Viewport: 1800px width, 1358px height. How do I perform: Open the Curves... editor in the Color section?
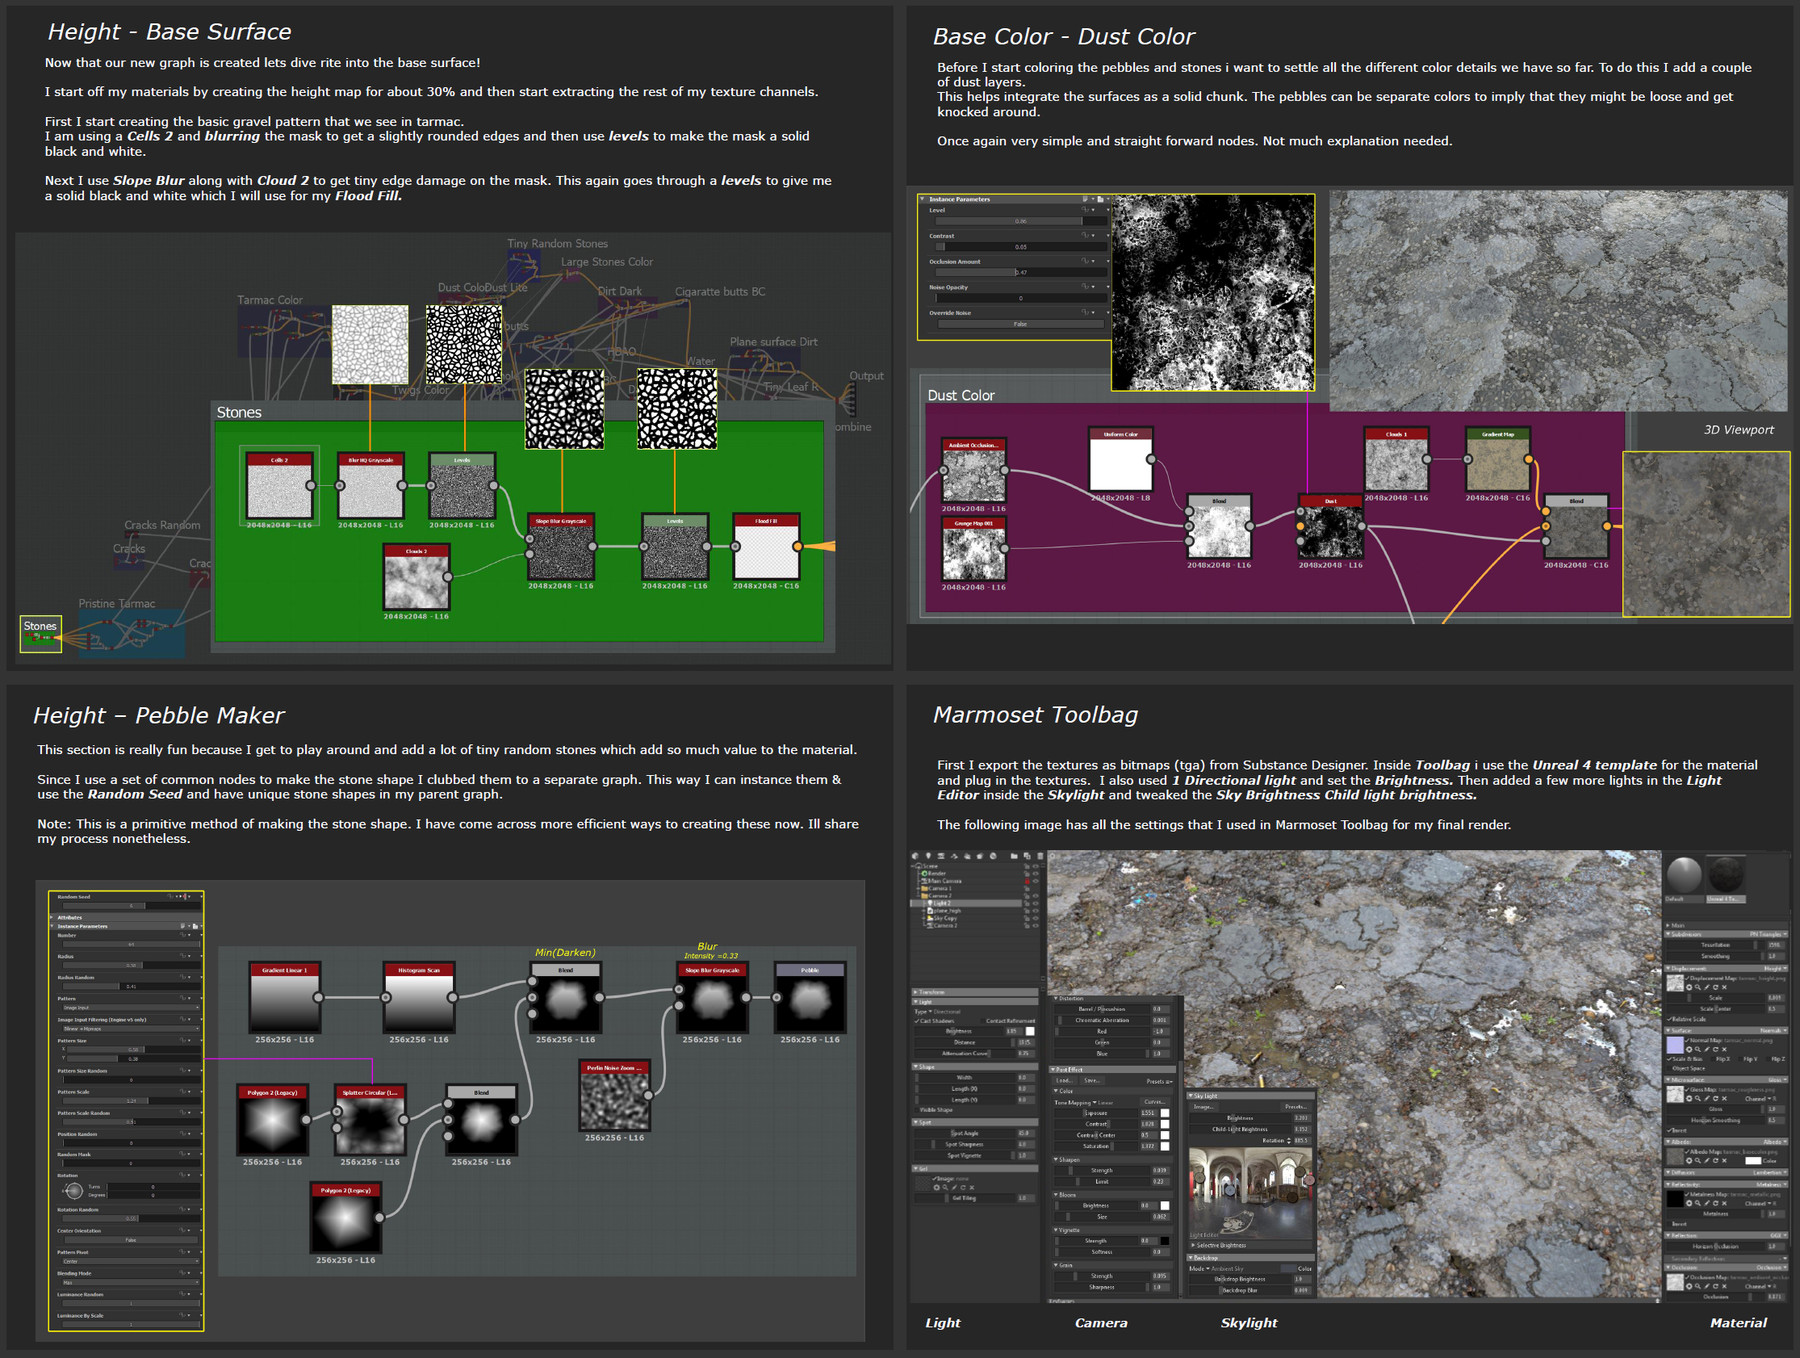pos(1155,1103)
